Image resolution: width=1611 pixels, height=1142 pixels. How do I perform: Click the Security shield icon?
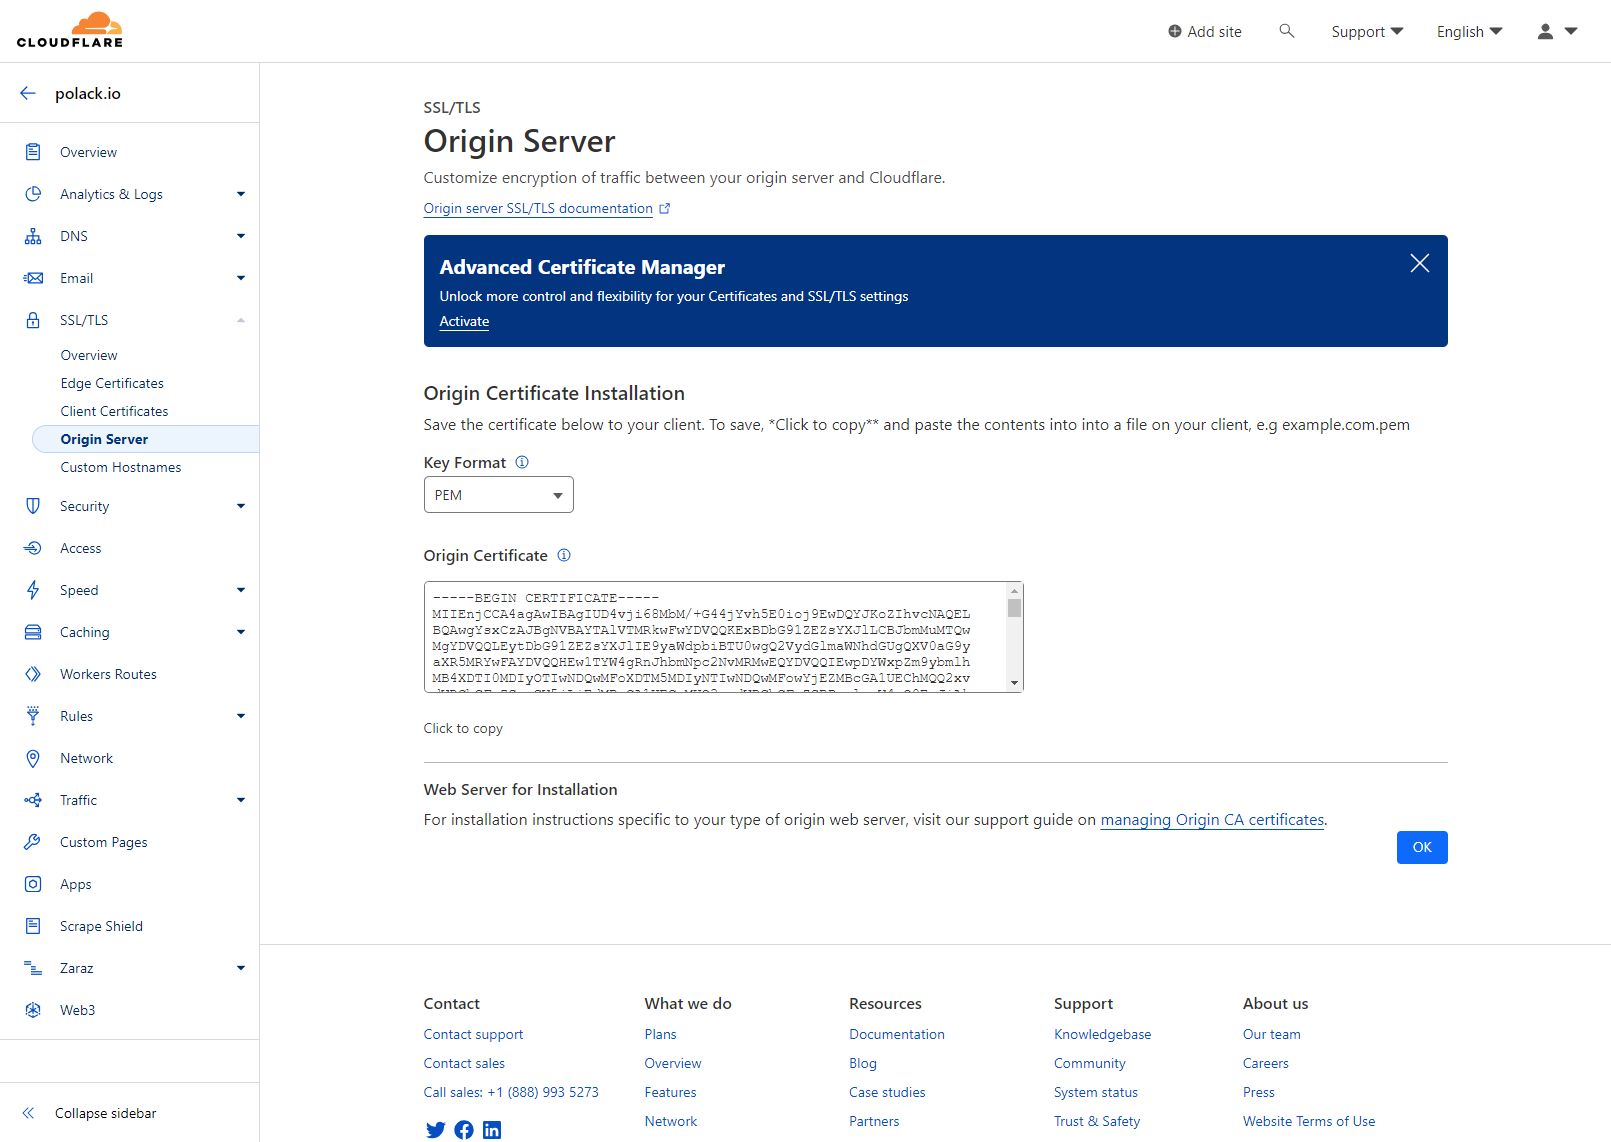pos(33,506)
